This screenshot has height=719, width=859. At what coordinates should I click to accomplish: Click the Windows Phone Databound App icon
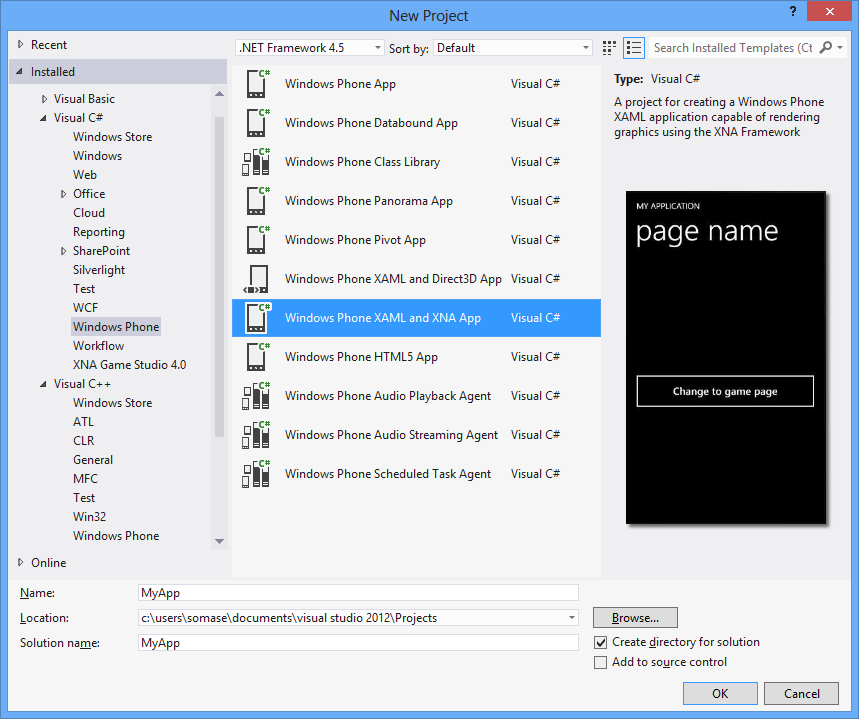click(257, 123)
